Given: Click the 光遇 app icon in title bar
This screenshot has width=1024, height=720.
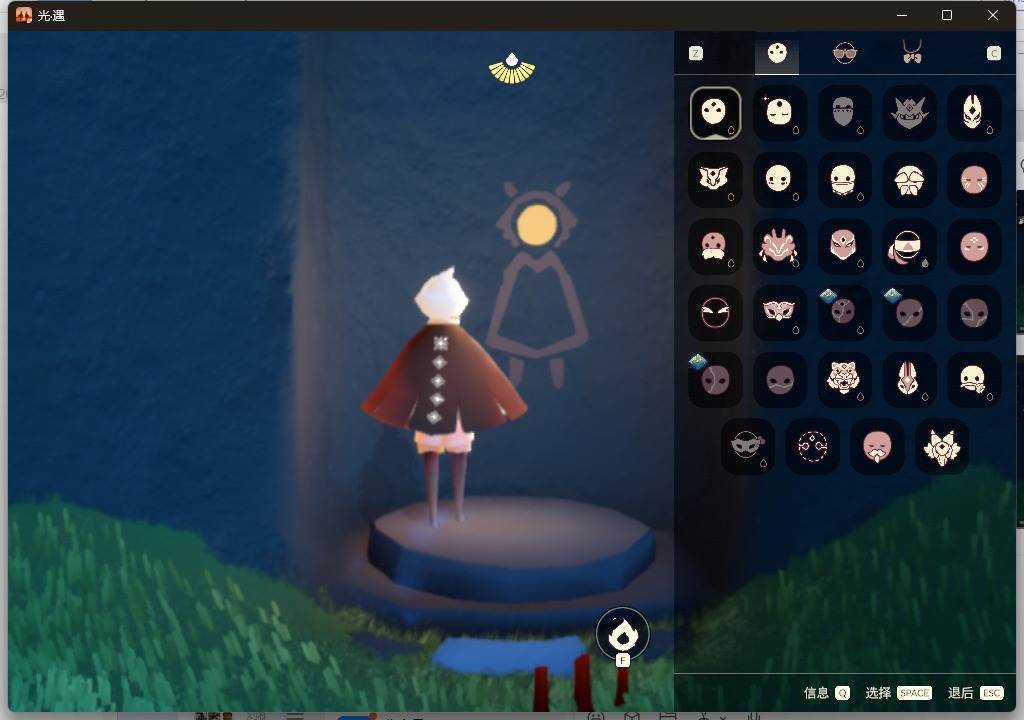Looking at the screenshot, I should coord(24,15).
